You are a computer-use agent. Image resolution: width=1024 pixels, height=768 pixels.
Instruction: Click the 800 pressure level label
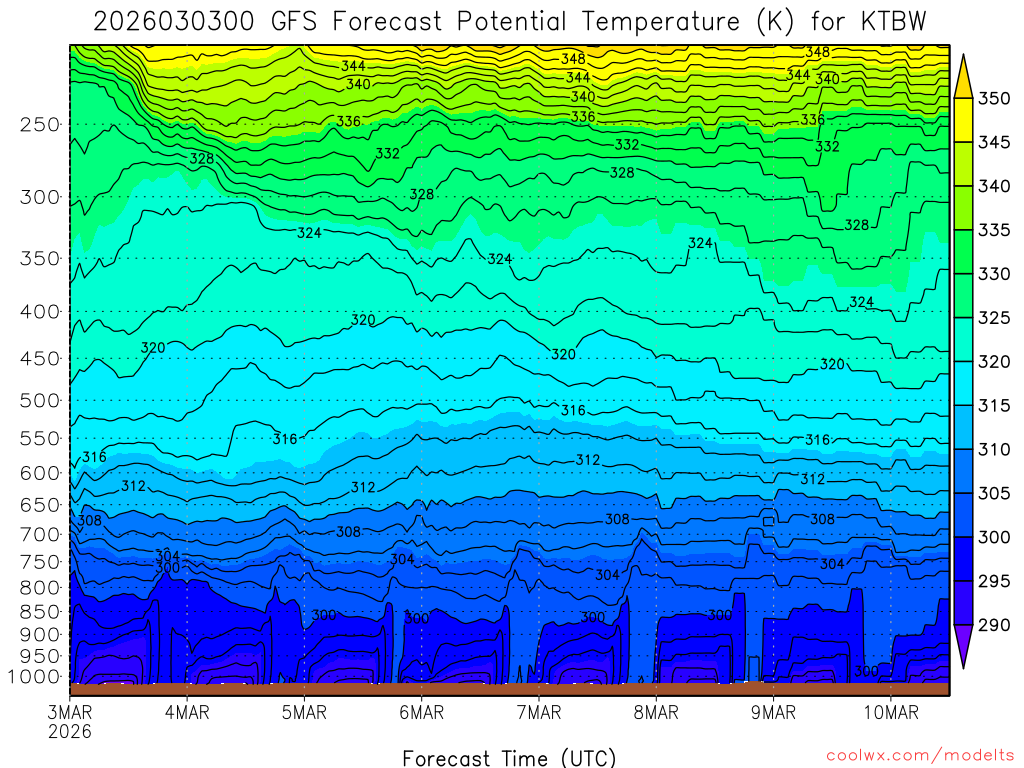coord(40,587)
